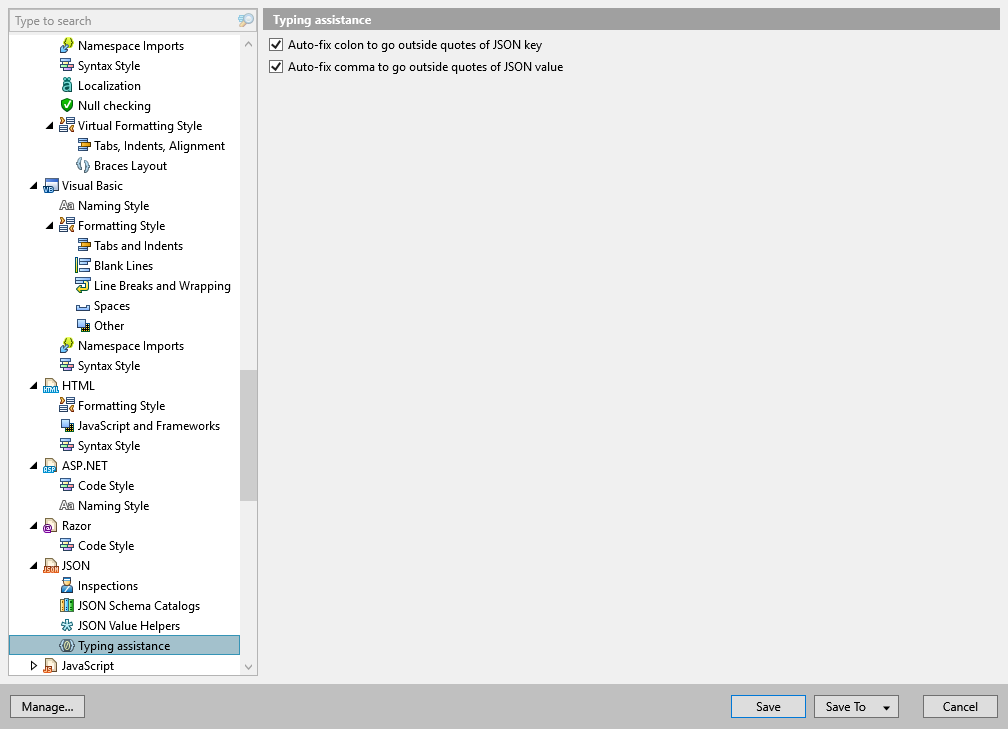Uncheck auto-fix colon outside quotes of JSON key
The width and height of the screenshot is (1008, 729).
[275, 44]
